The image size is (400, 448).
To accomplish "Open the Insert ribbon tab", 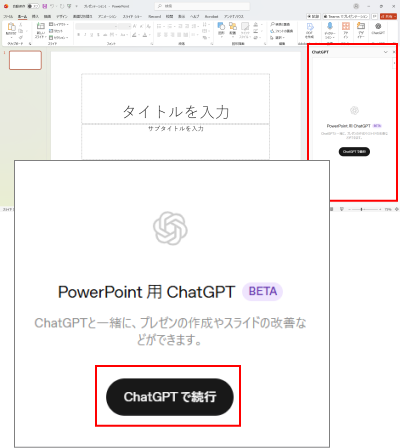I will pyautogui.click(x=35, y=16).
